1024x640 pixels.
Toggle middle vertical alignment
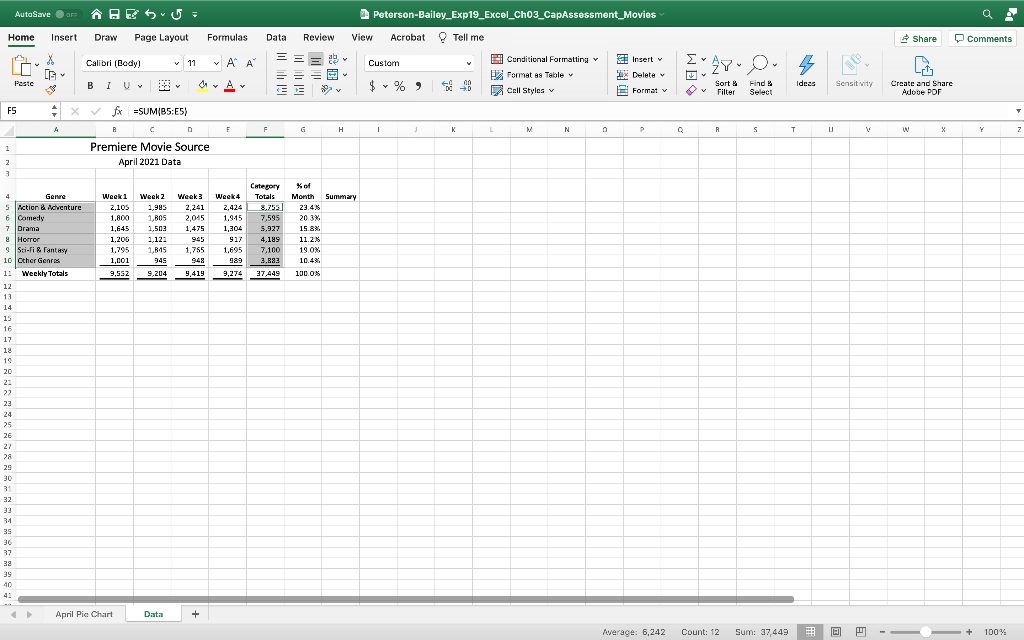(299, 59)
